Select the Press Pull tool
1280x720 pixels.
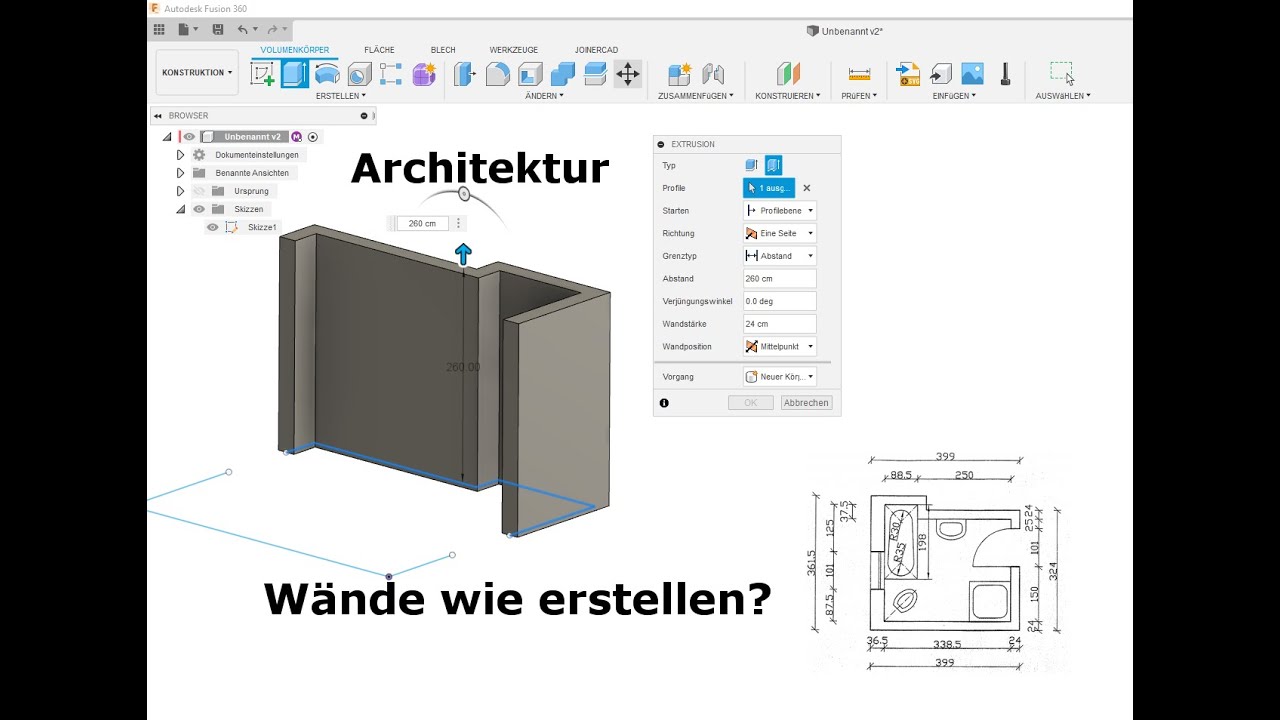pyautogui.click(x=465, y=74)
